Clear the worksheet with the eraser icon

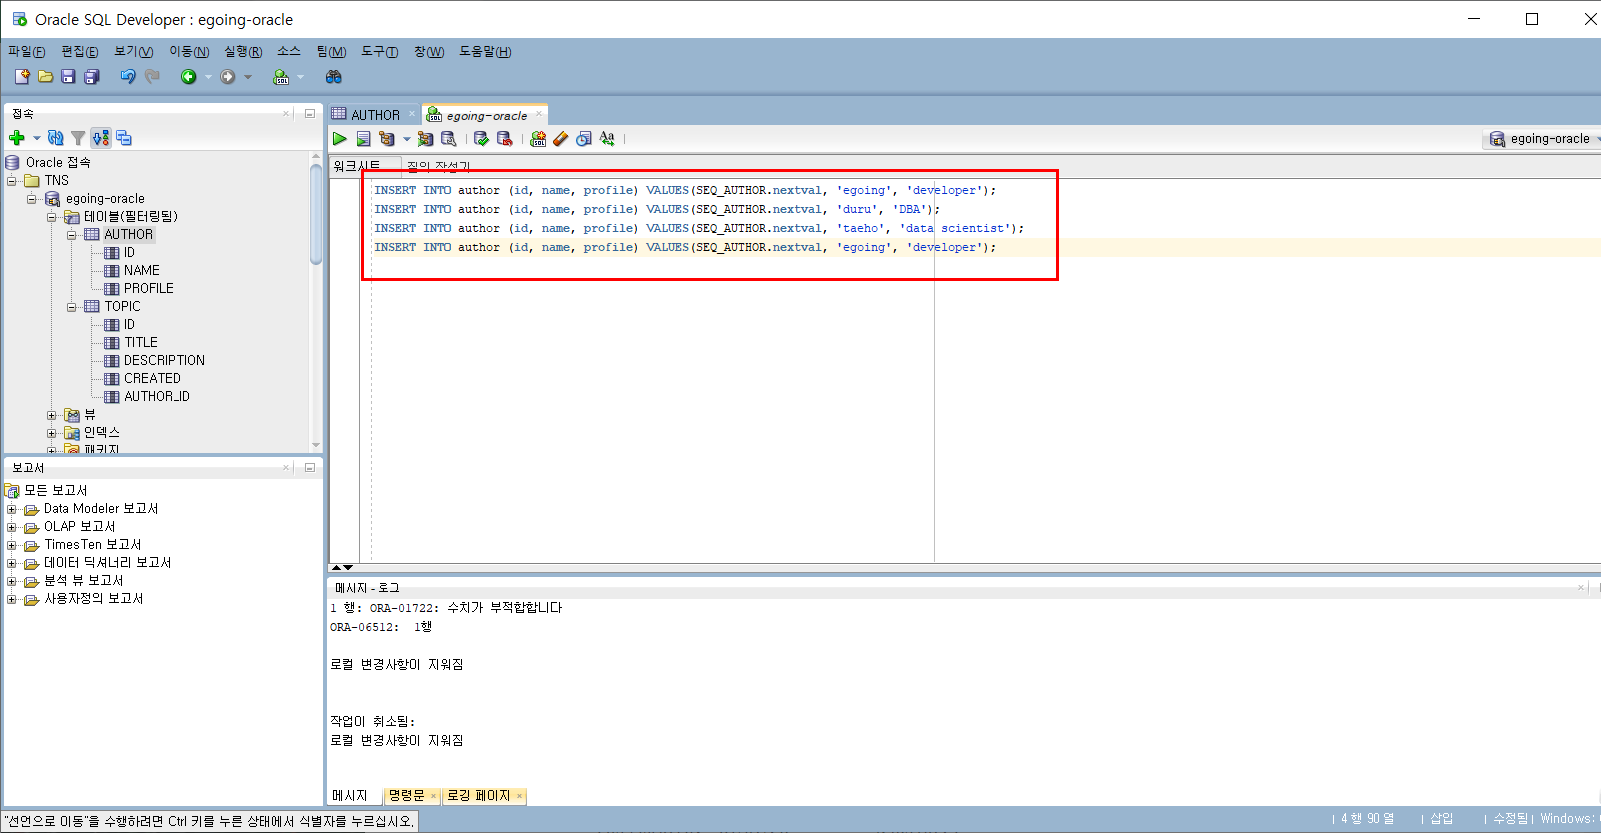561,139
